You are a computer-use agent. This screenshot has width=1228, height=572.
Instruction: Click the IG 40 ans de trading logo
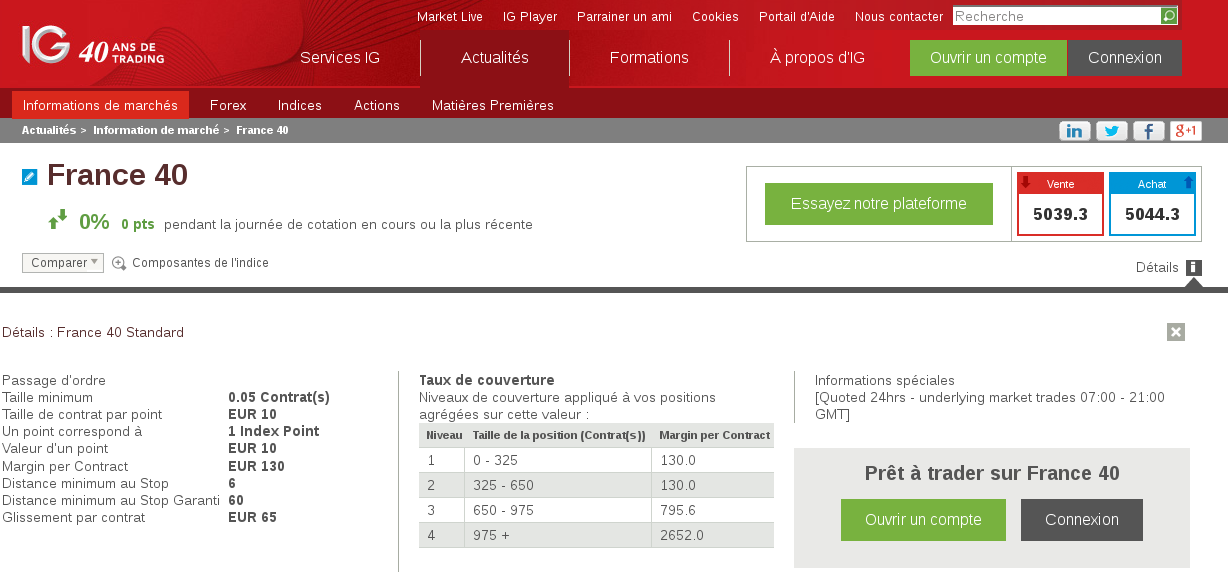coord(93,46)
